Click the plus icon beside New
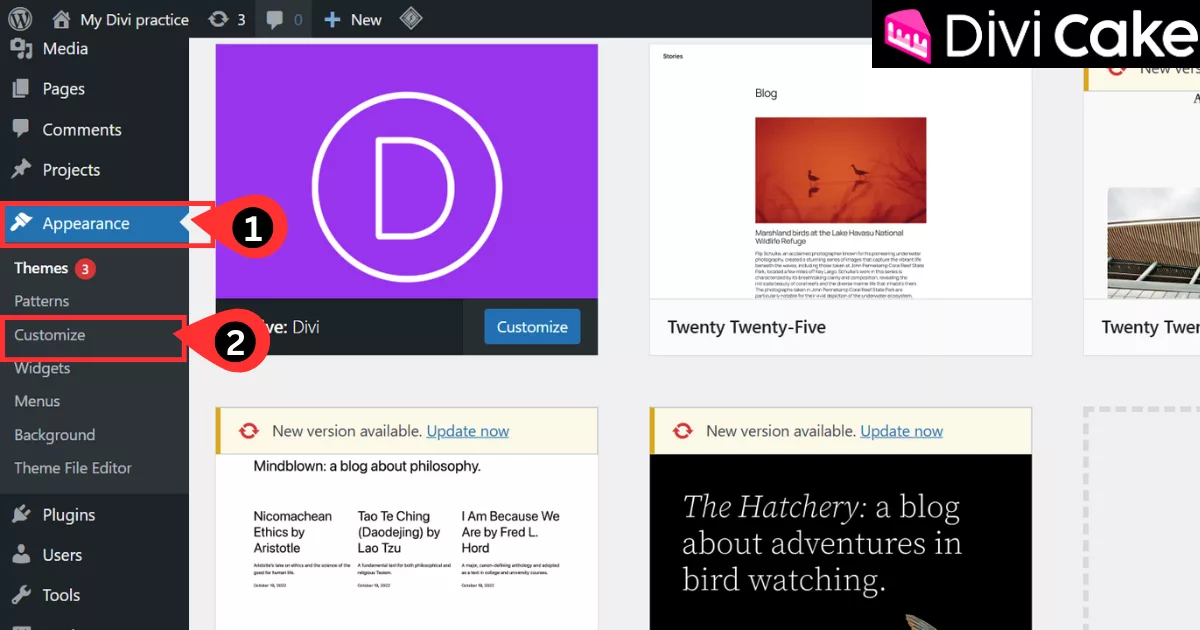Viewport: 1200px width, 630px height. click(x=333, y=19)
